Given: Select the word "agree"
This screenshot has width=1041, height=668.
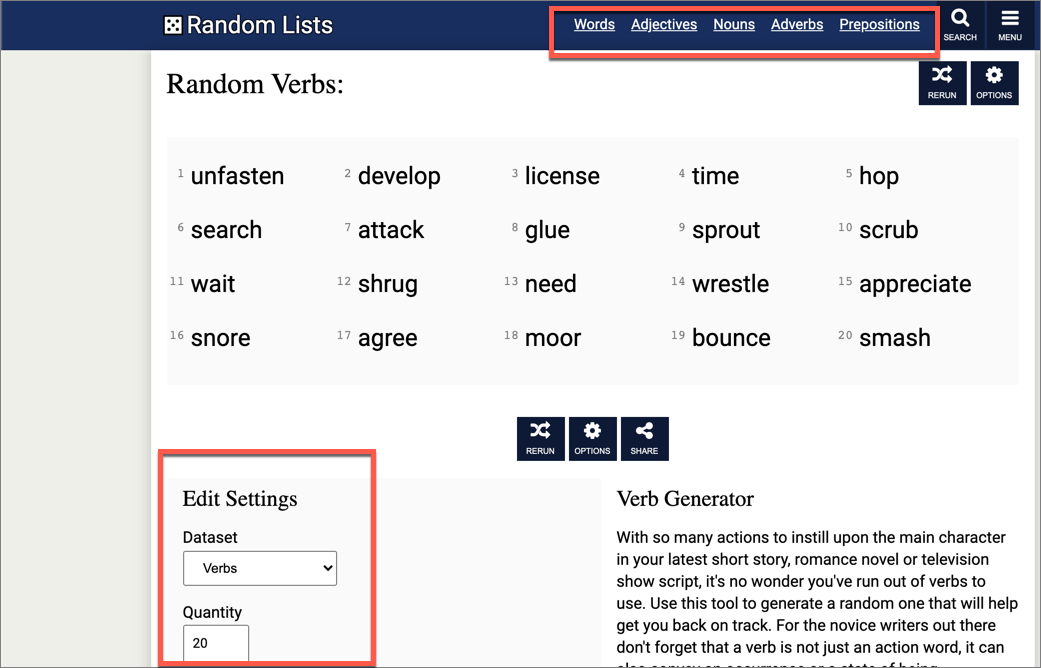Looking at the screenshot, I should (x=388, y=339).
